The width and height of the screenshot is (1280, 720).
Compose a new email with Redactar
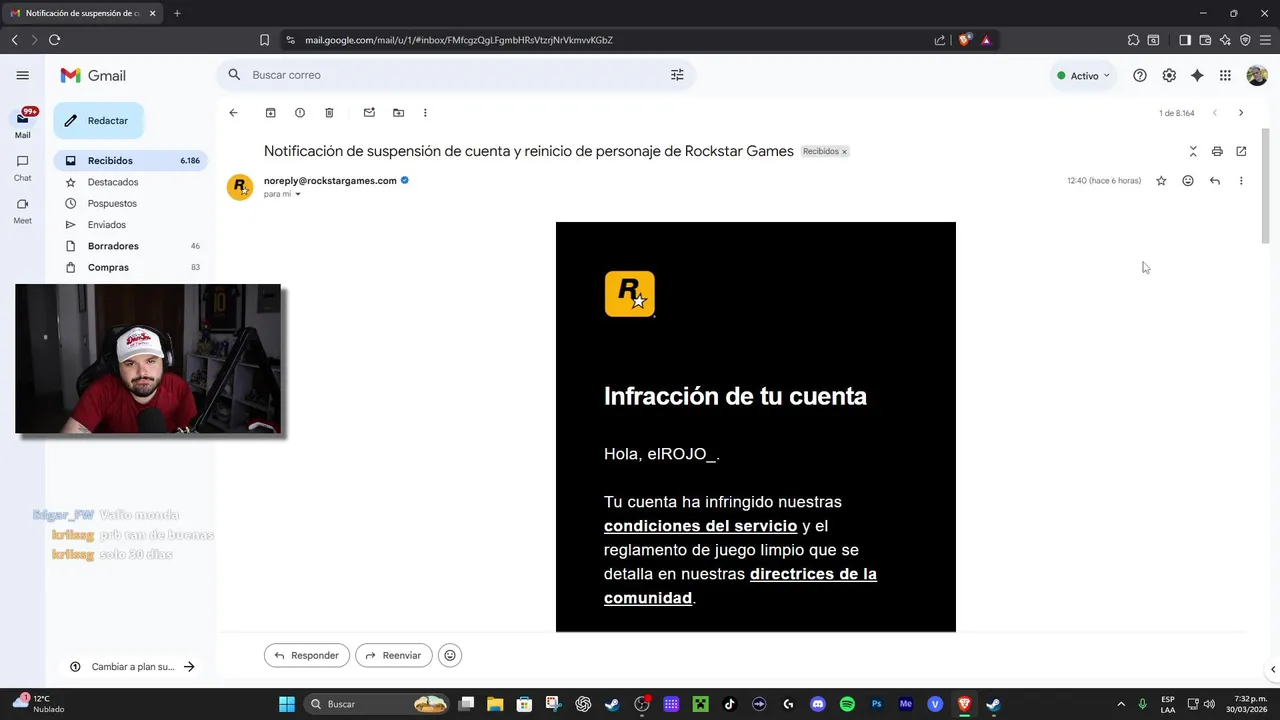[98, 121]
